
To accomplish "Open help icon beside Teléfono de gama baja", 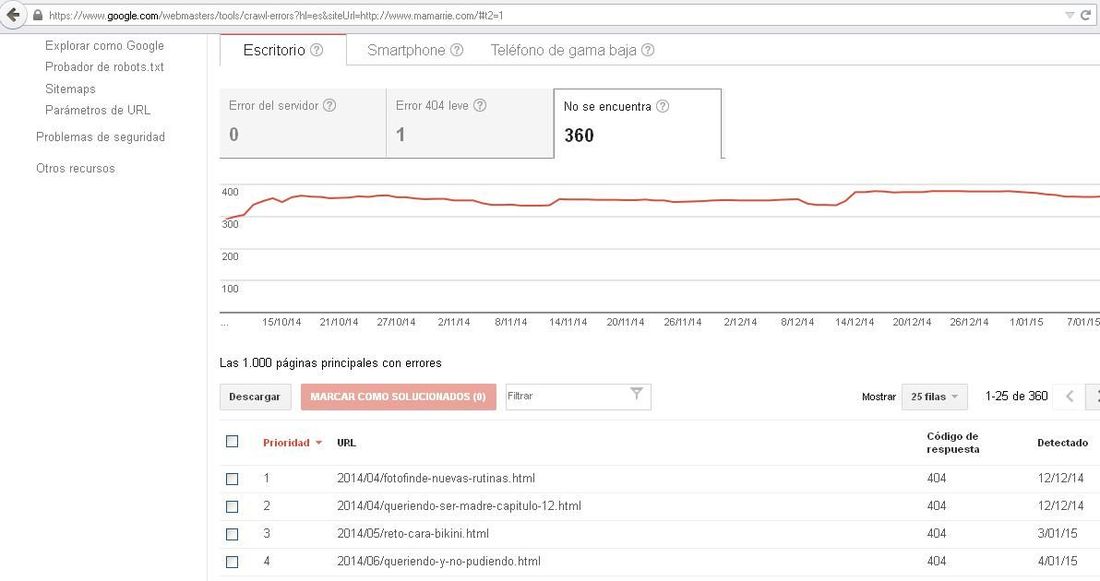I will point(648,50).
